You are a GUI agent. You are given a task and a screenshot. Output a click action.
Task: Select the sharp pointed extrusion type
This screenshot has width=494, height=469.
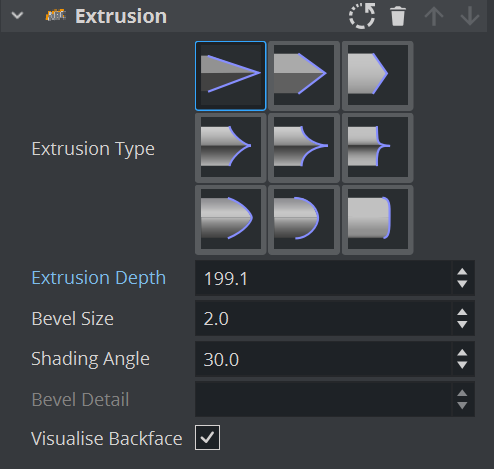[x=231, y=76]
